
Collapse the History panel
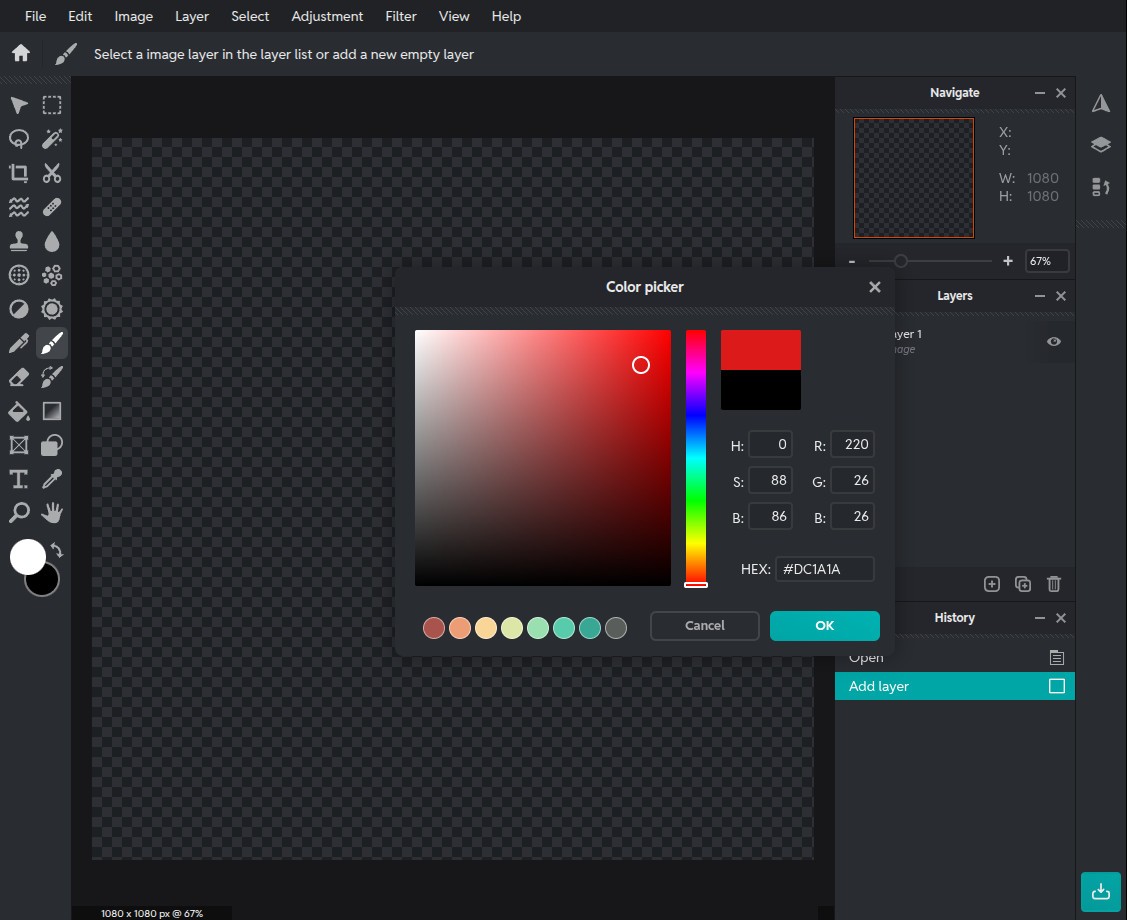[x=1039, y=618]
